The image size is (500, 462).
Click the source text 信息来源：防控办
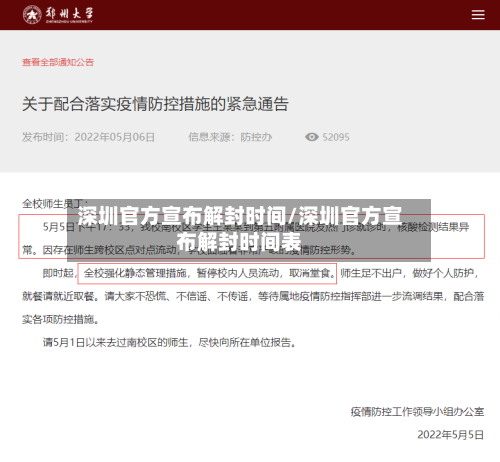click(230, 137)
